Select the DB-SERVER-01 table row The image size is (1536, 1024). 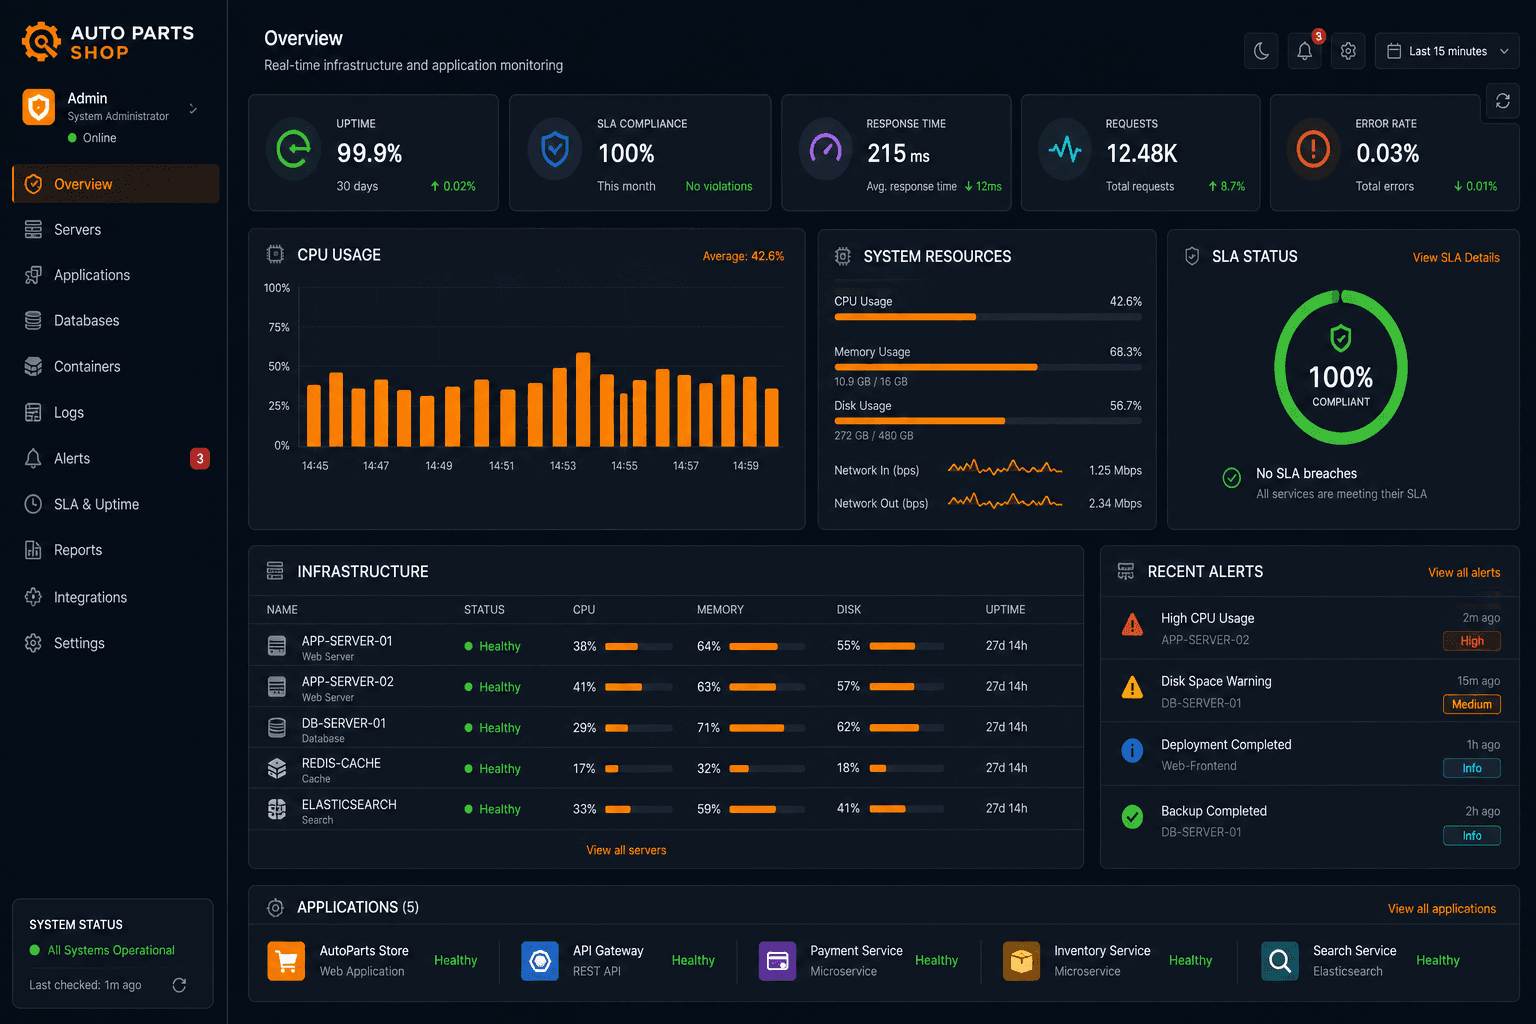point(666,728)
